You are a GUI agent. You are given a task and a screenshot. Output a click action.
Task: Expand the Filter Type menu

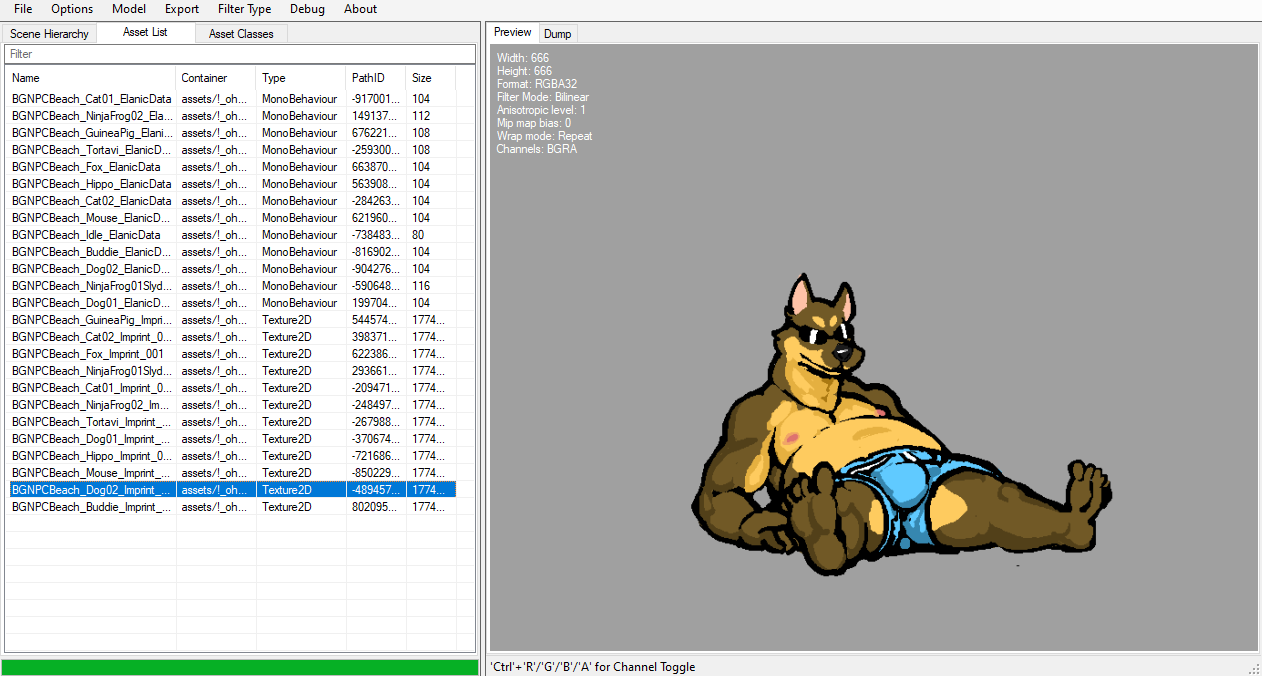point(244,9)
